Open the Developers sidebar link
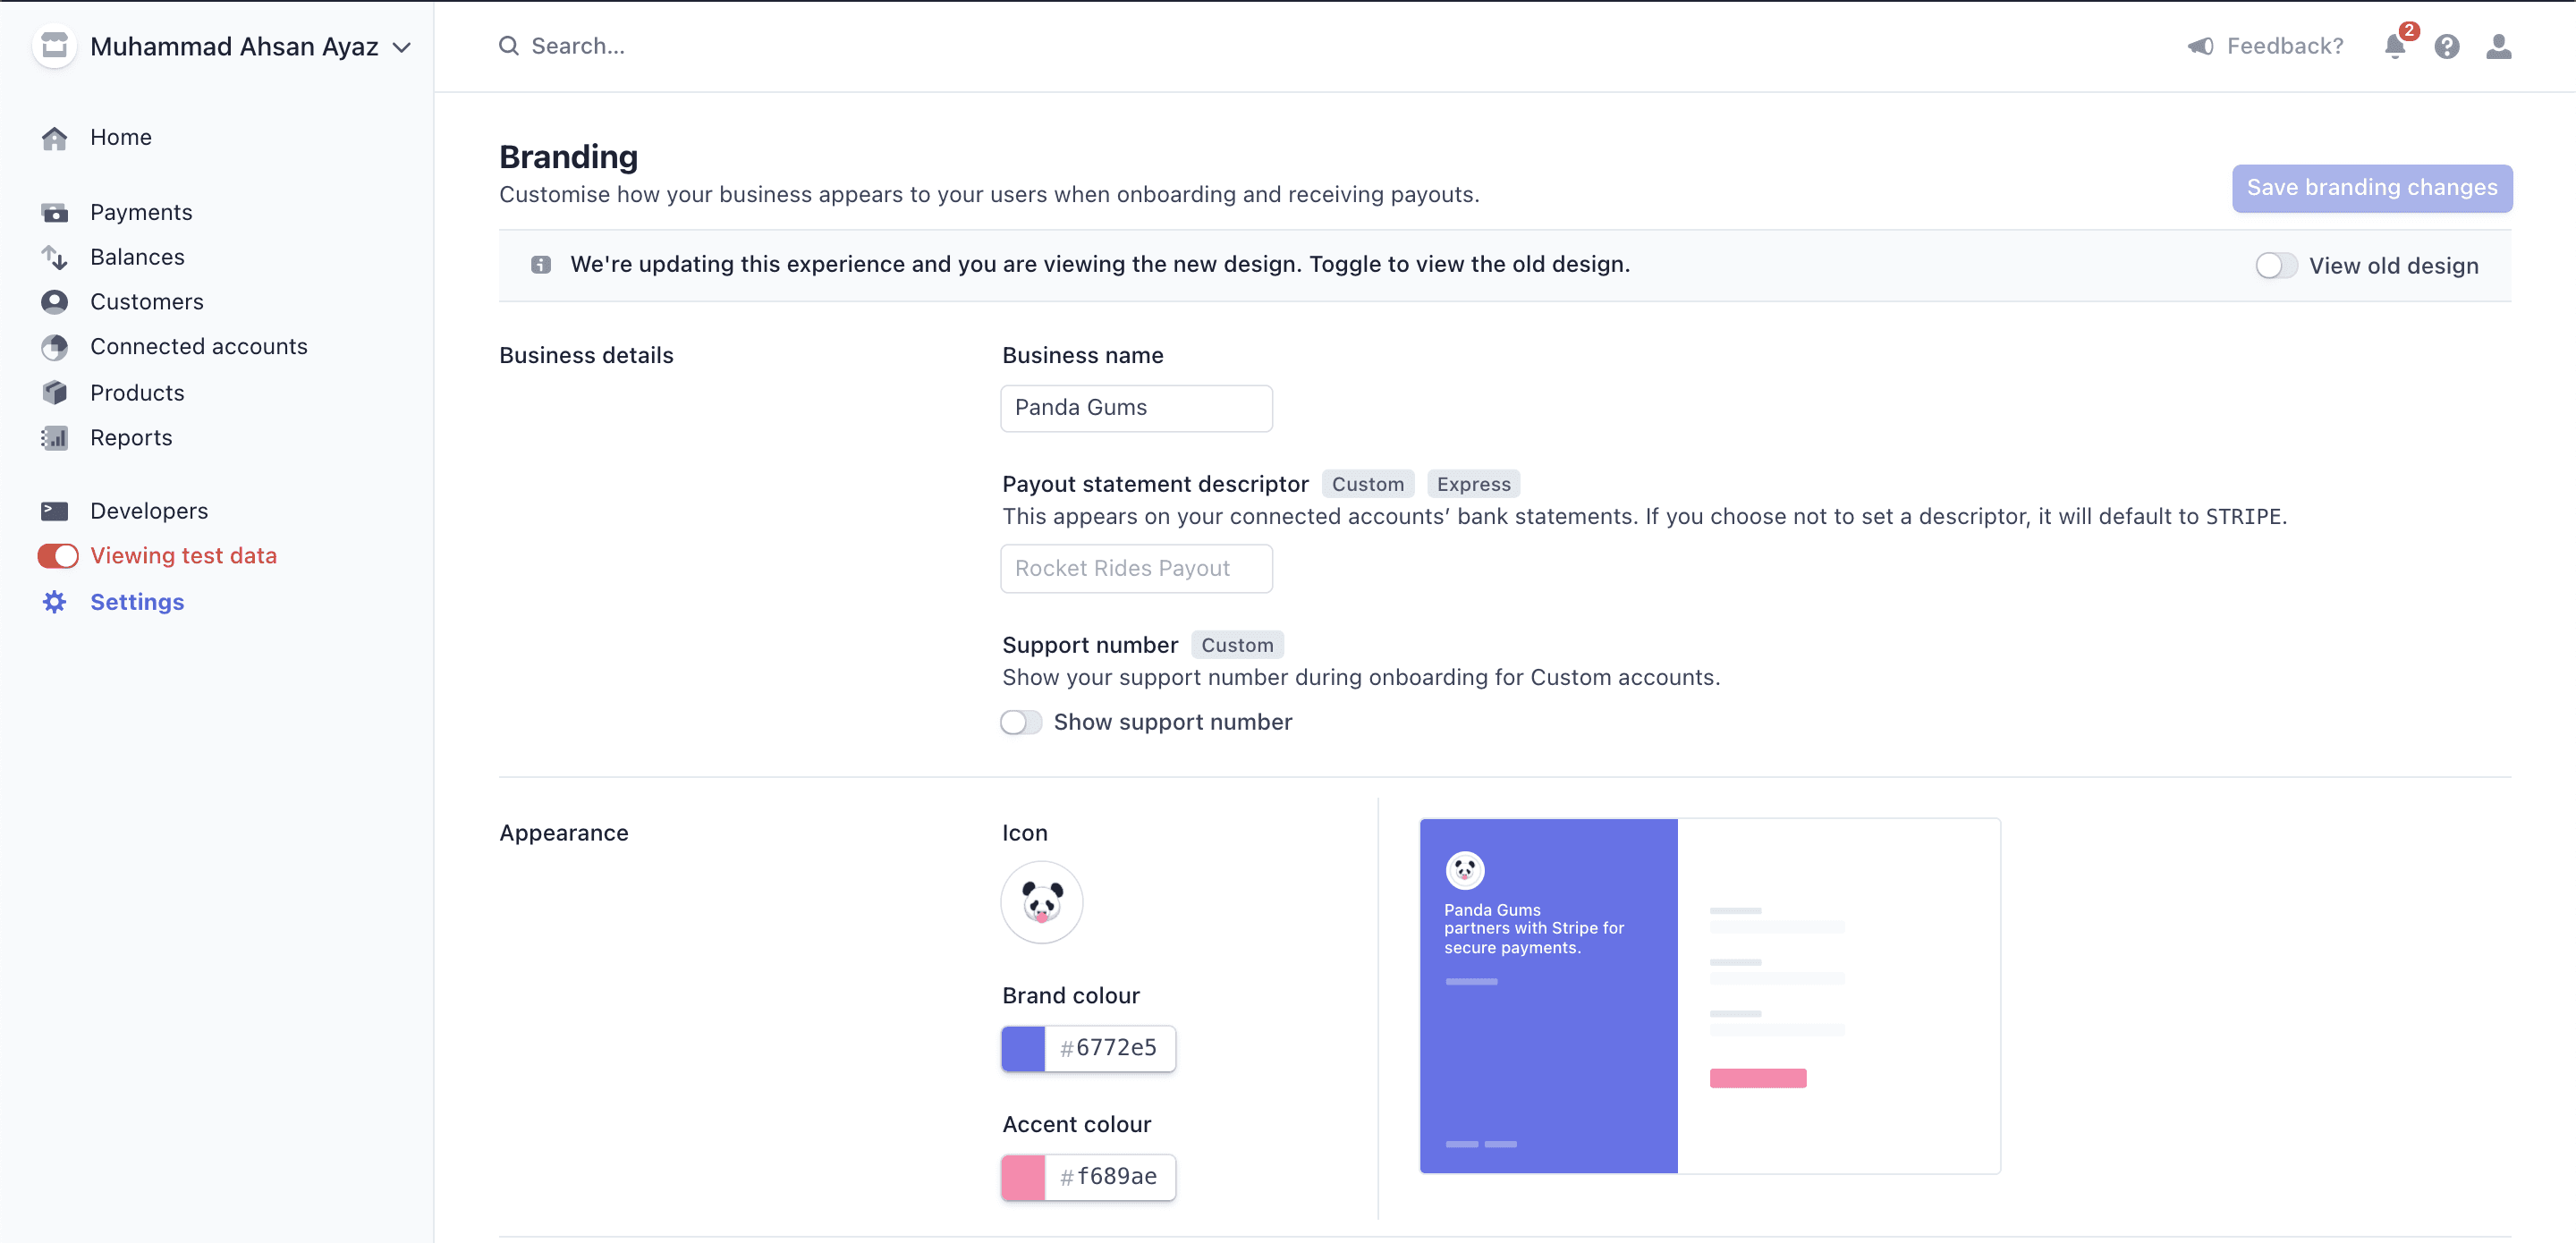Image resolution: width=2576 pixels, height=1243 pixels. [x=148, y=511]
